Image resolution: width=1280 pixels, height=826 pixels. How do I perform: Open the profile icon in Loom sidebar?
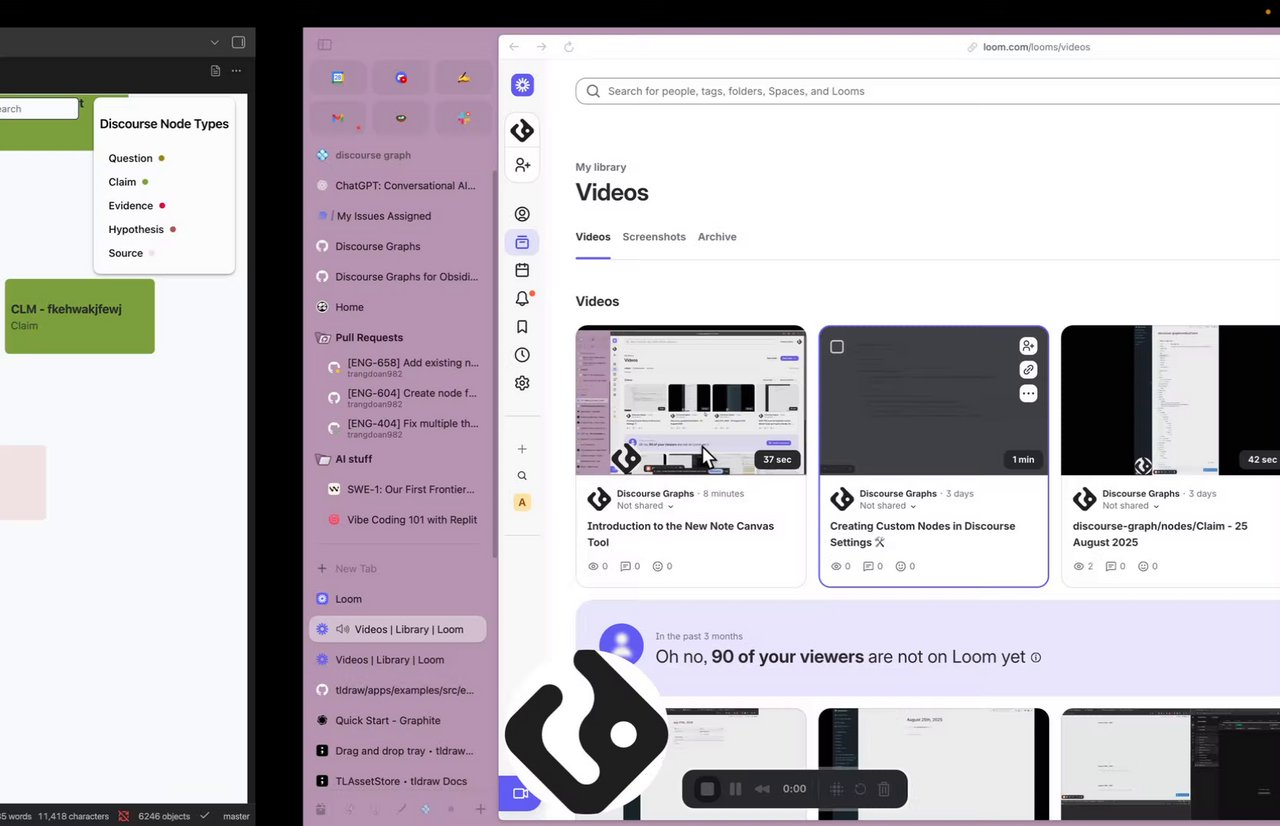(522, 214)
